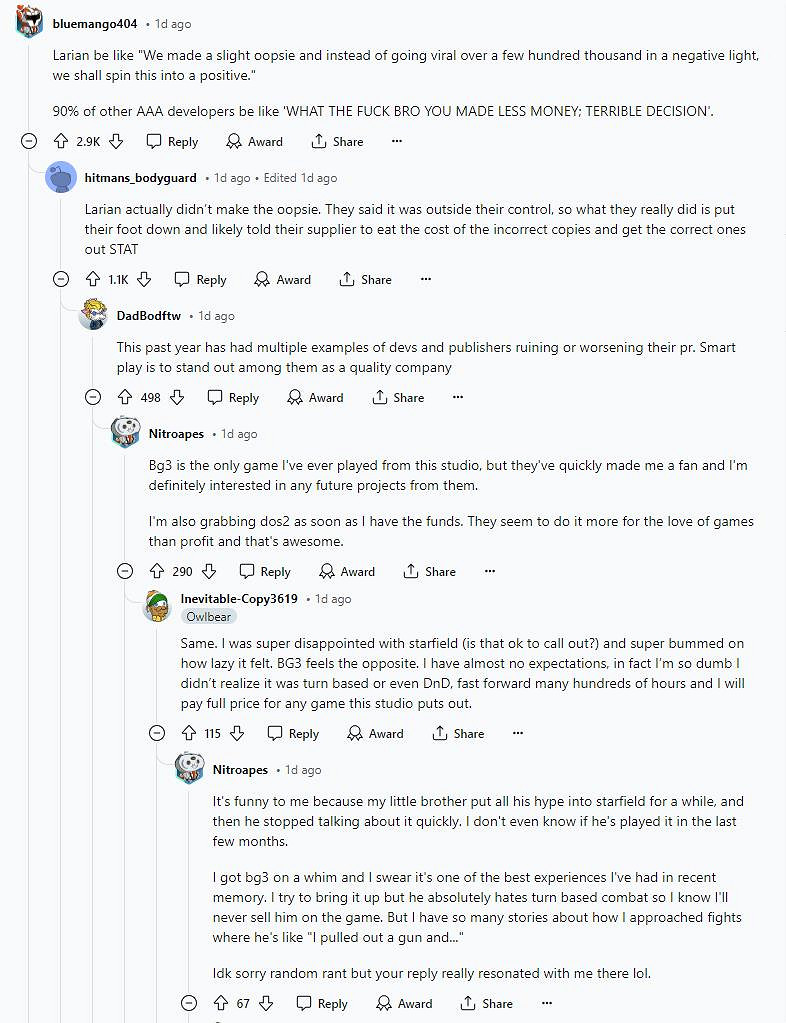Open more options menu on DadBodftw's comment
This screenshot has height=1023, width=786.
point(457,397)
